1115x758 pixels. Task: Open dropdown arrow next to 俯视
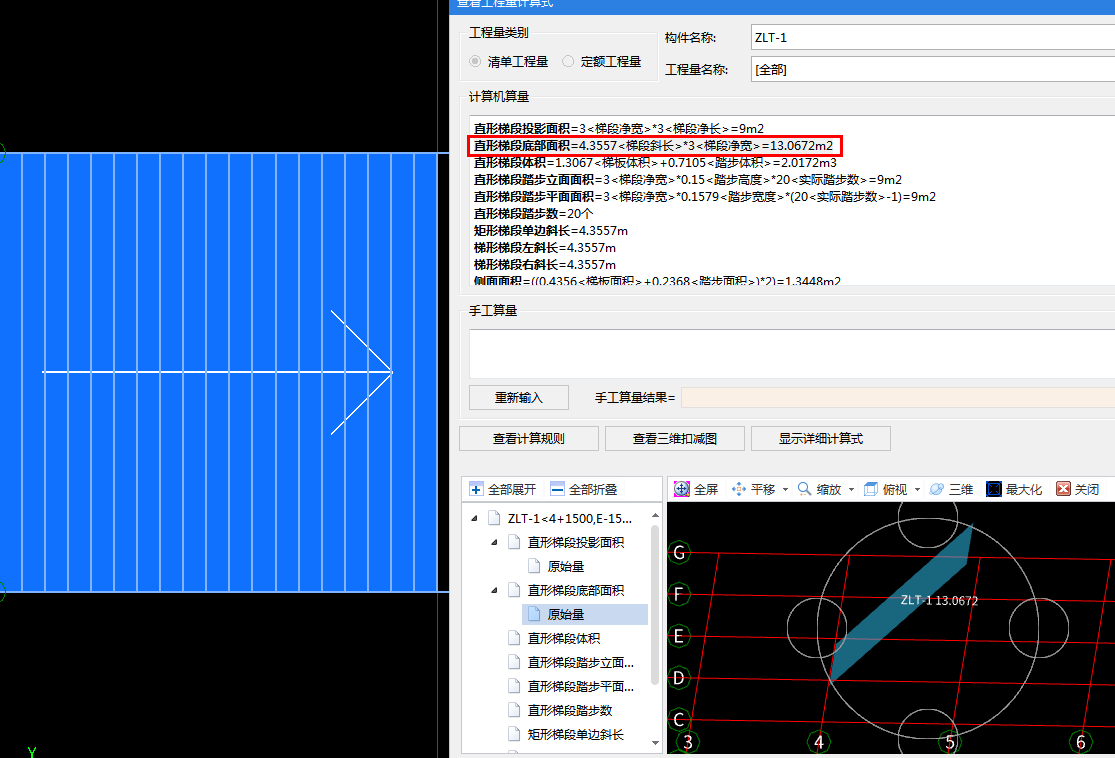(917, 489)
